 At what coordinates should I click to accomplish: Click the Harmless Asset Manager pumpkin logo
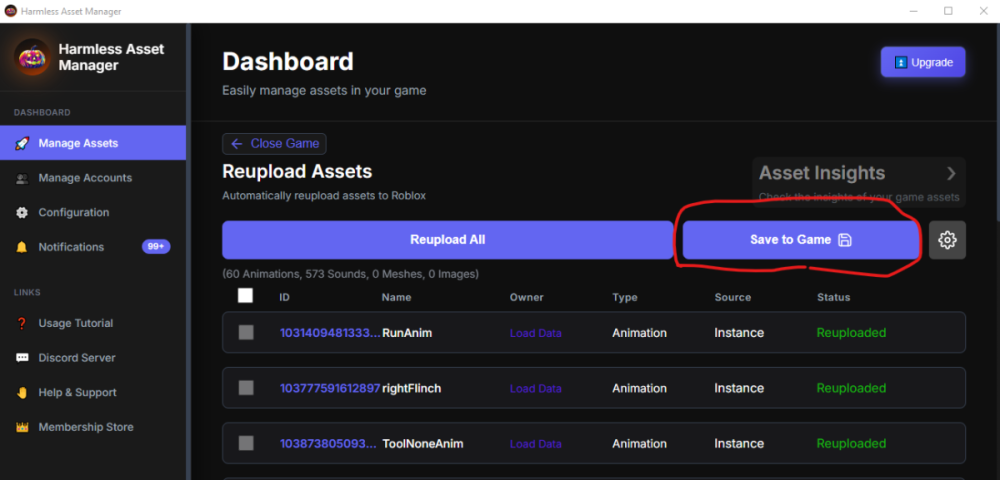tap(32, 57)
